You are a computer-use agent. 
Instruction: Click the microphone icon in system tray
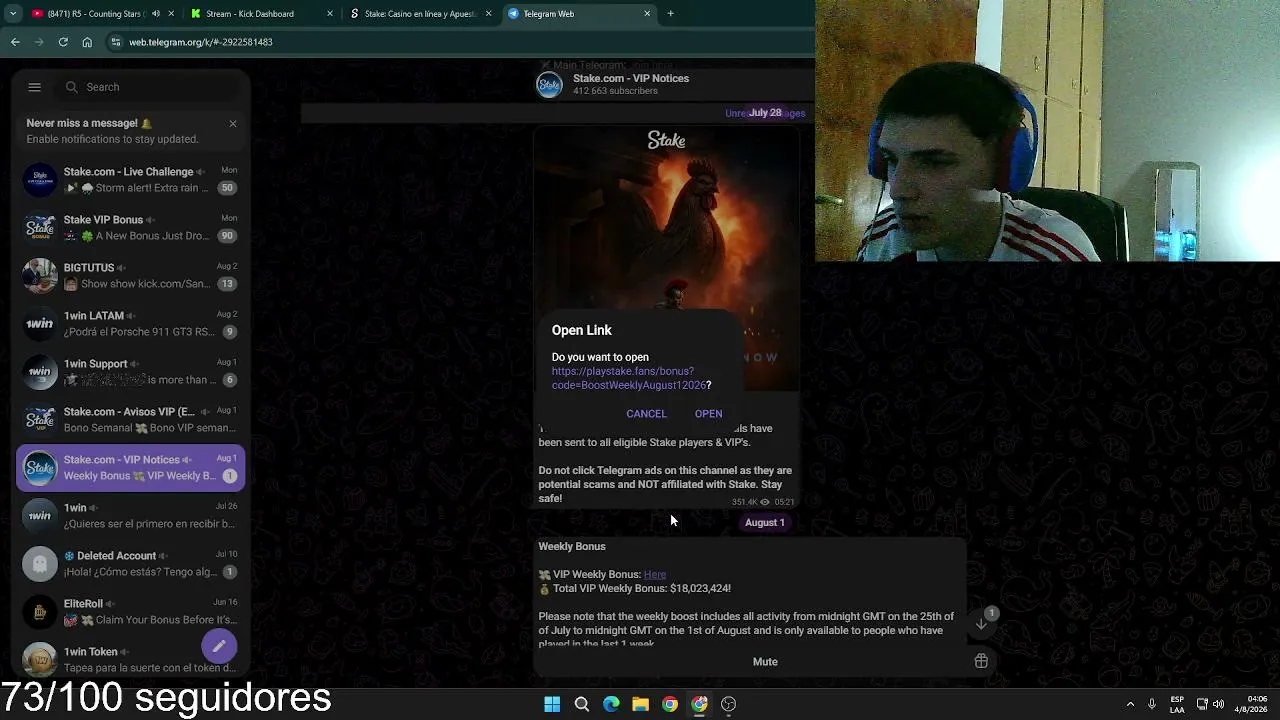[x=1152, y=704]
